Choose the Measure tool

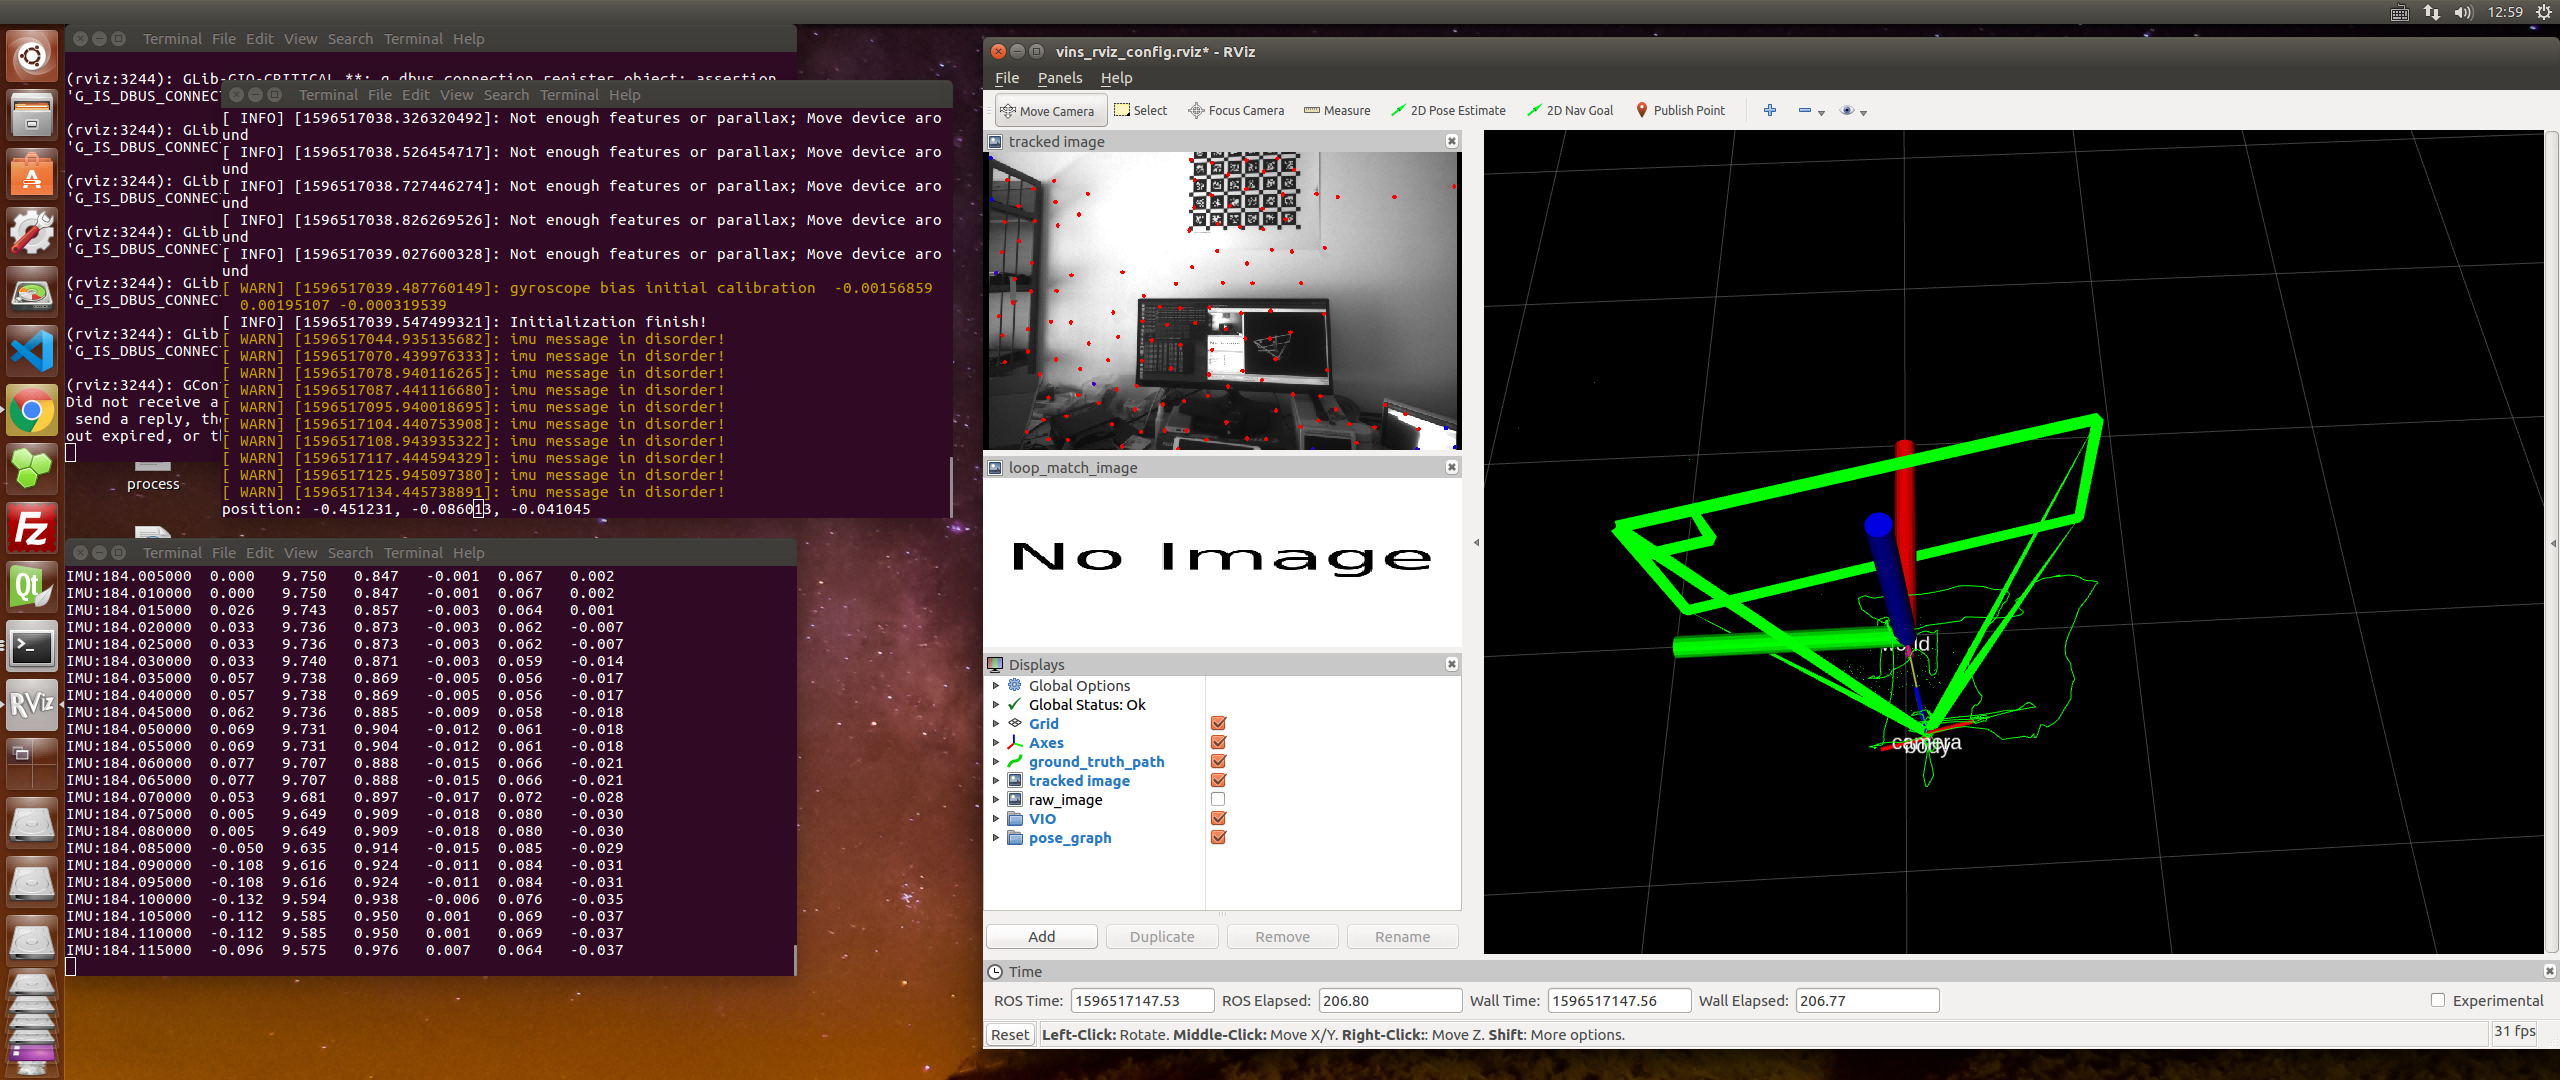point(1336,111)
